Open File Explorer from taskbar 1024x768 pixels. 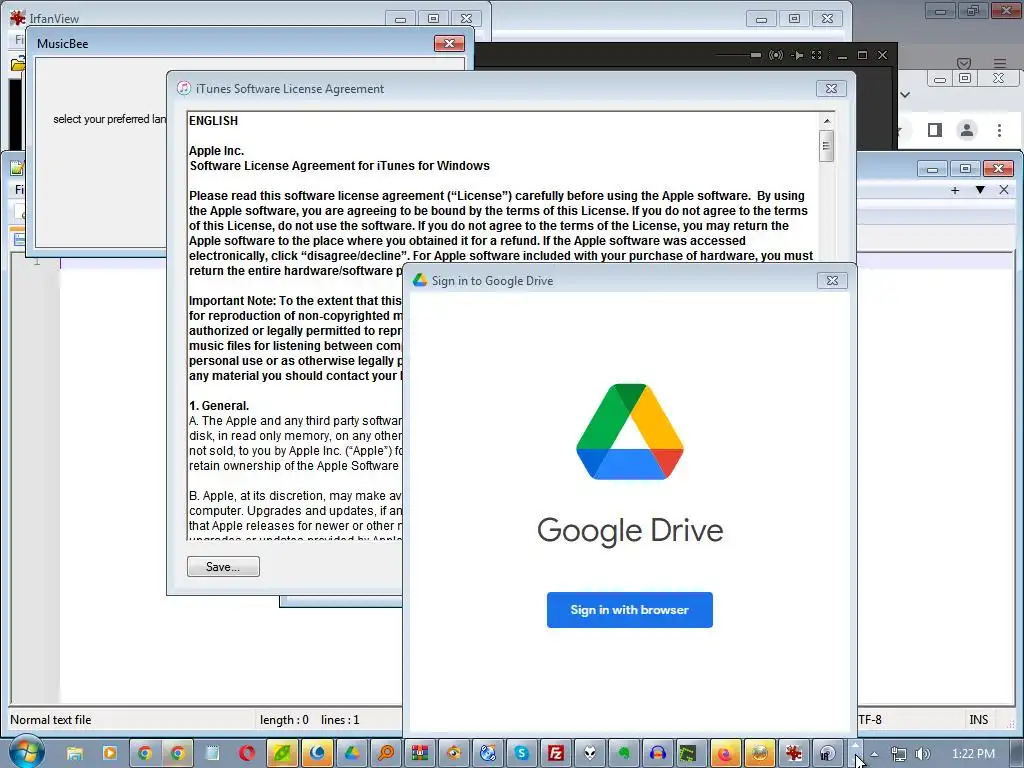tap(75, 754)
